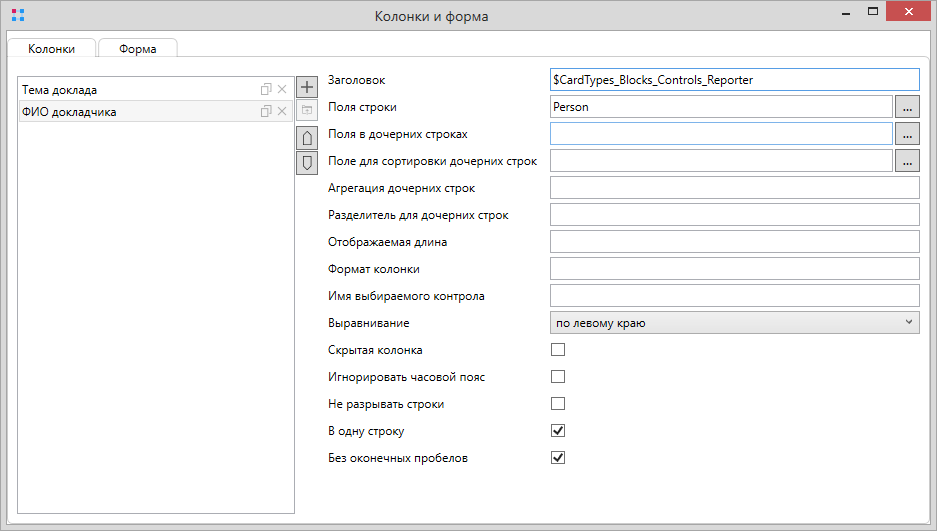Click the plus button to add column
The height and width of the screenshot is (531, 937).
point(307,88)
